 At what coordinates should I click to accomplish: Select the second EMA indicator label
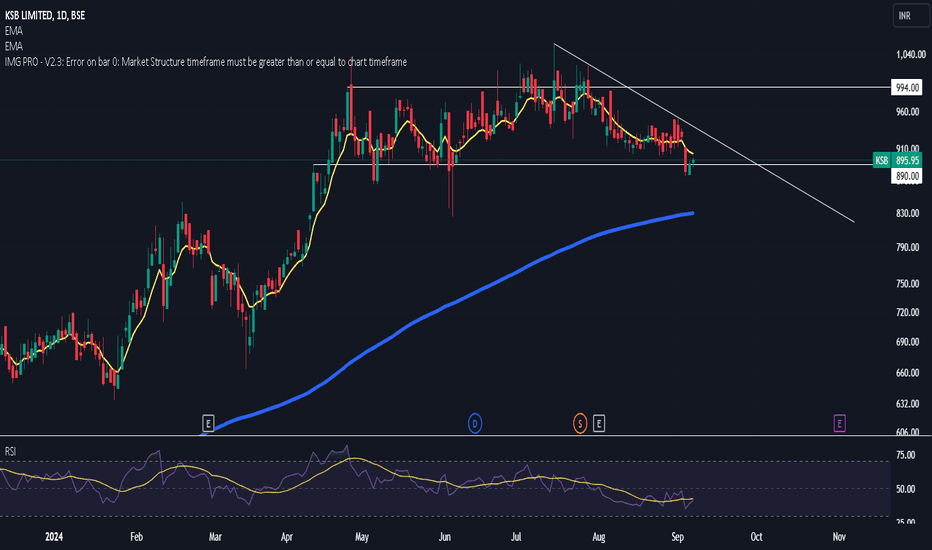point(14,46)
